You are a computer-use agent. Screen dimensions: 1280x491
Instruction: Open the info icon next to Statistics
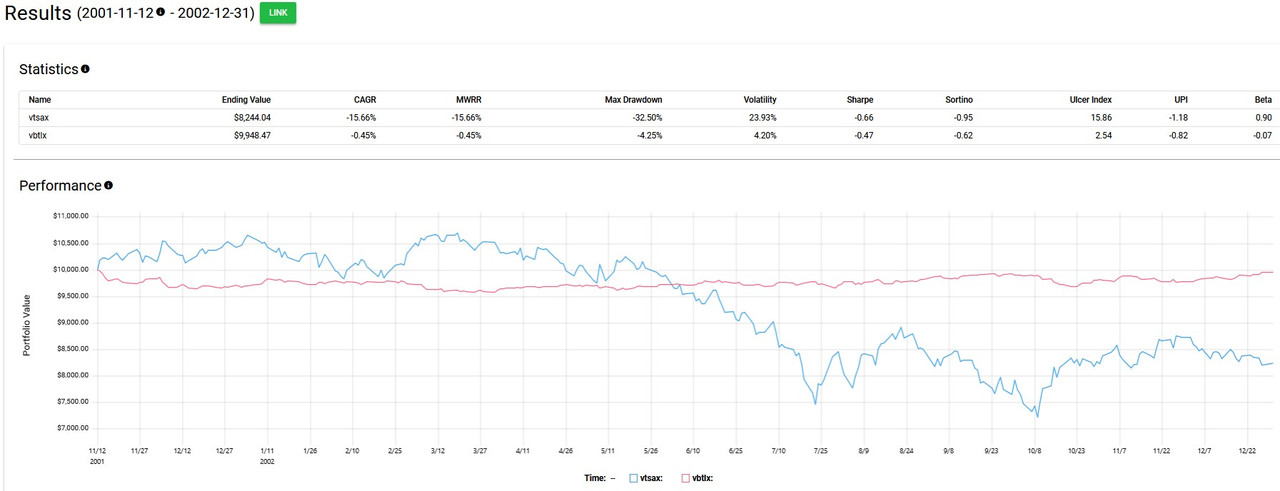85,69
